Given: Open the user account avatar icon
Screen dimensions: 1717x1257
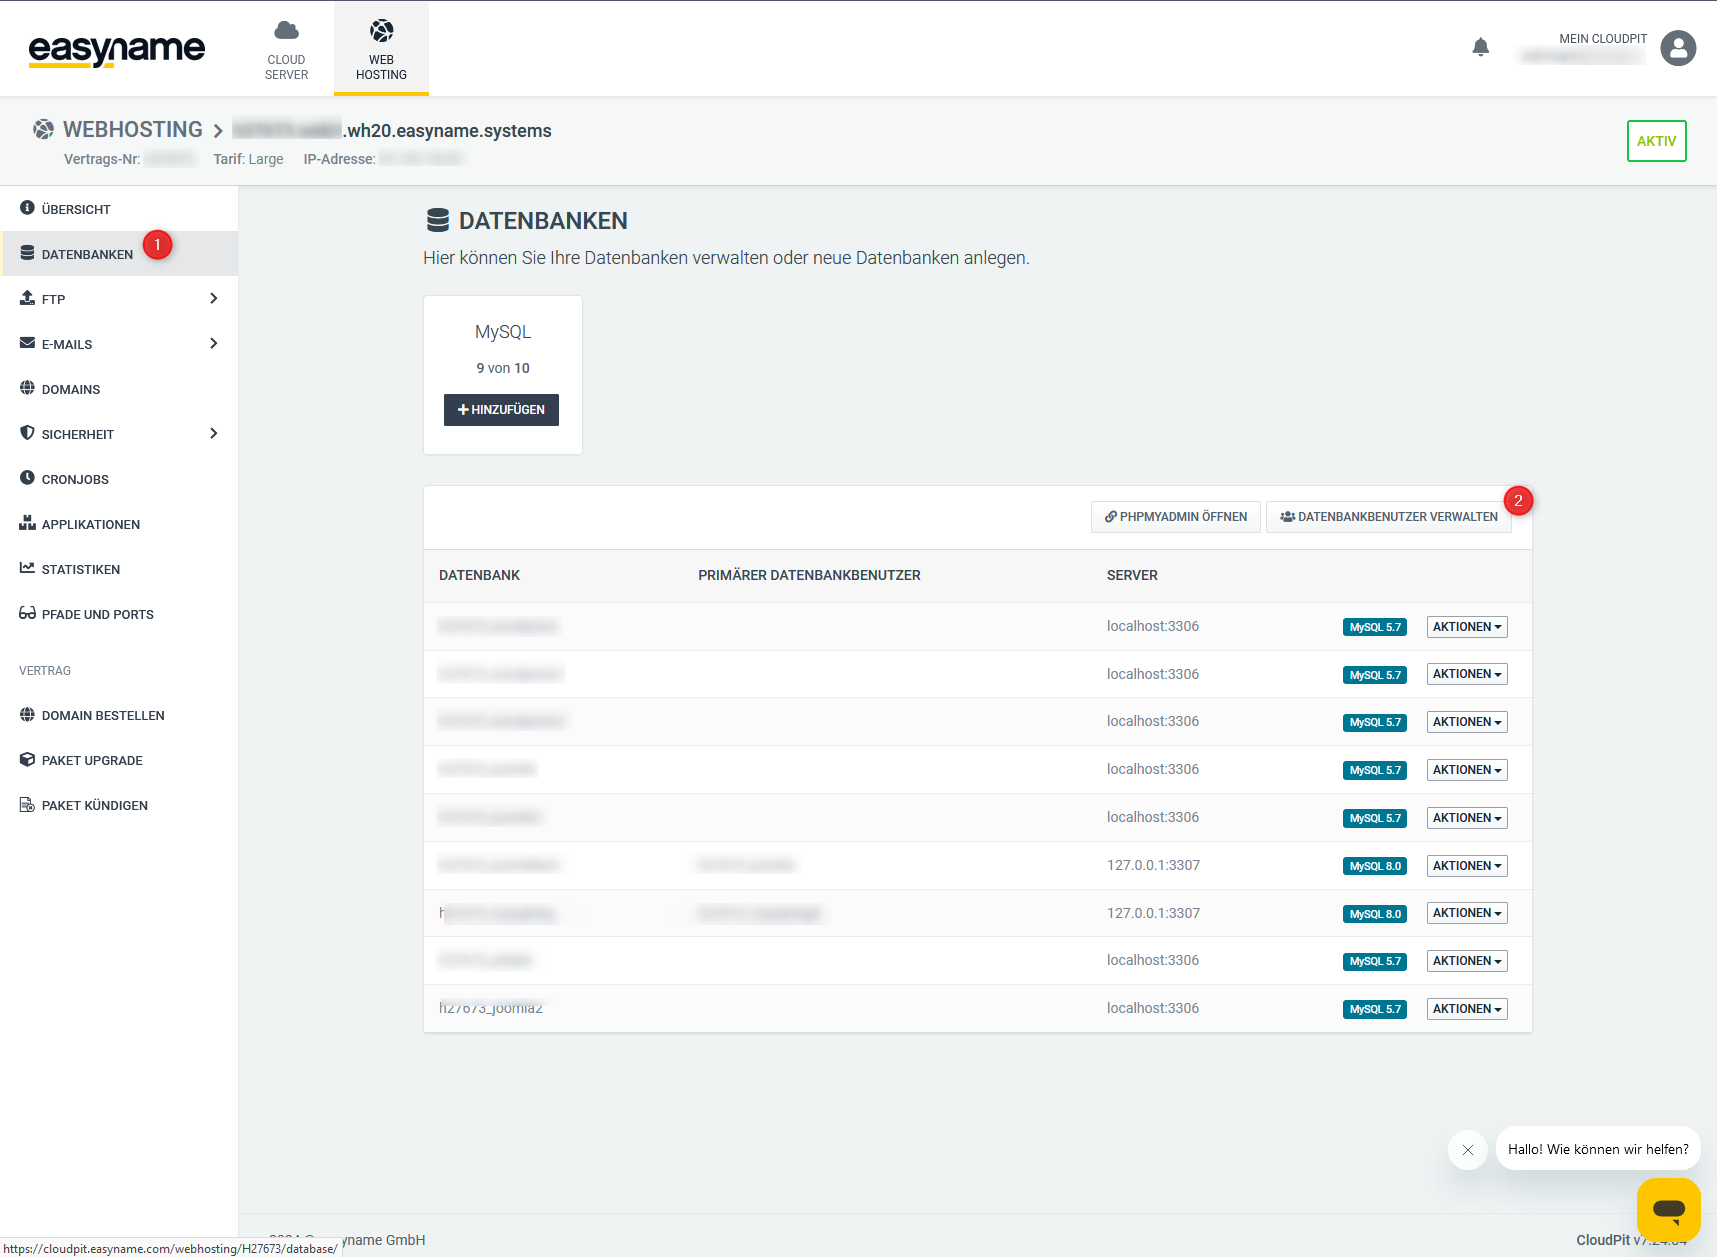Looking at the screenshot, I should click(1678, 48).
